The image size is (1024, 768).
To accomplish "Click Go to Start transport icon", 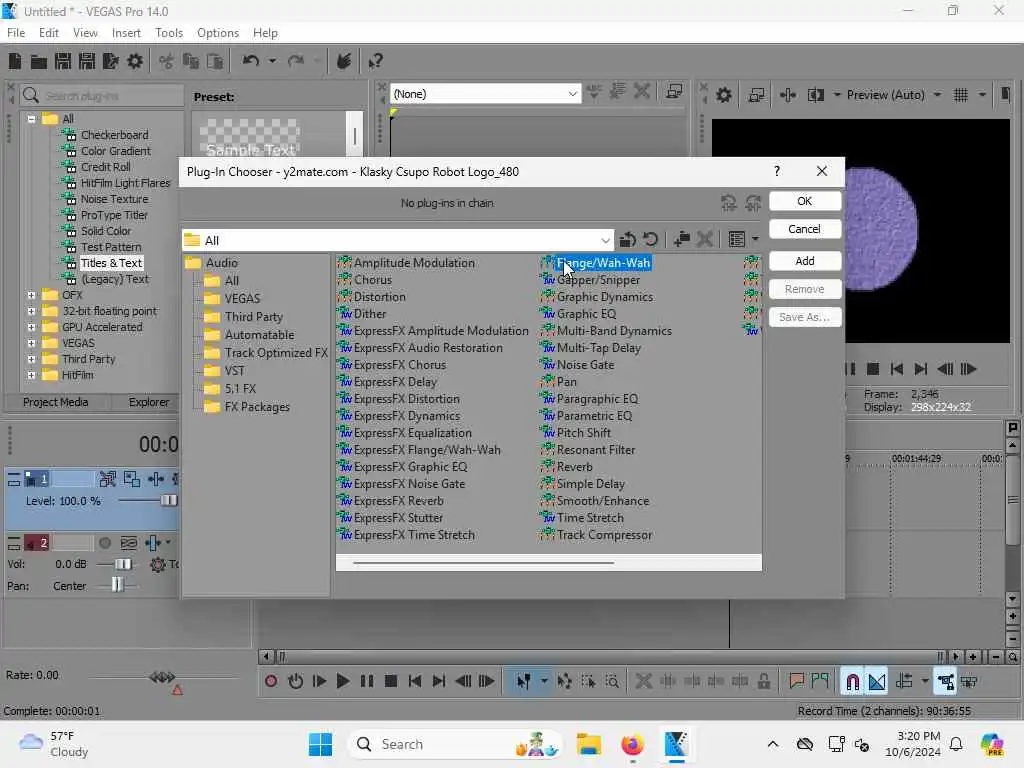I will [x=415, y=681].
